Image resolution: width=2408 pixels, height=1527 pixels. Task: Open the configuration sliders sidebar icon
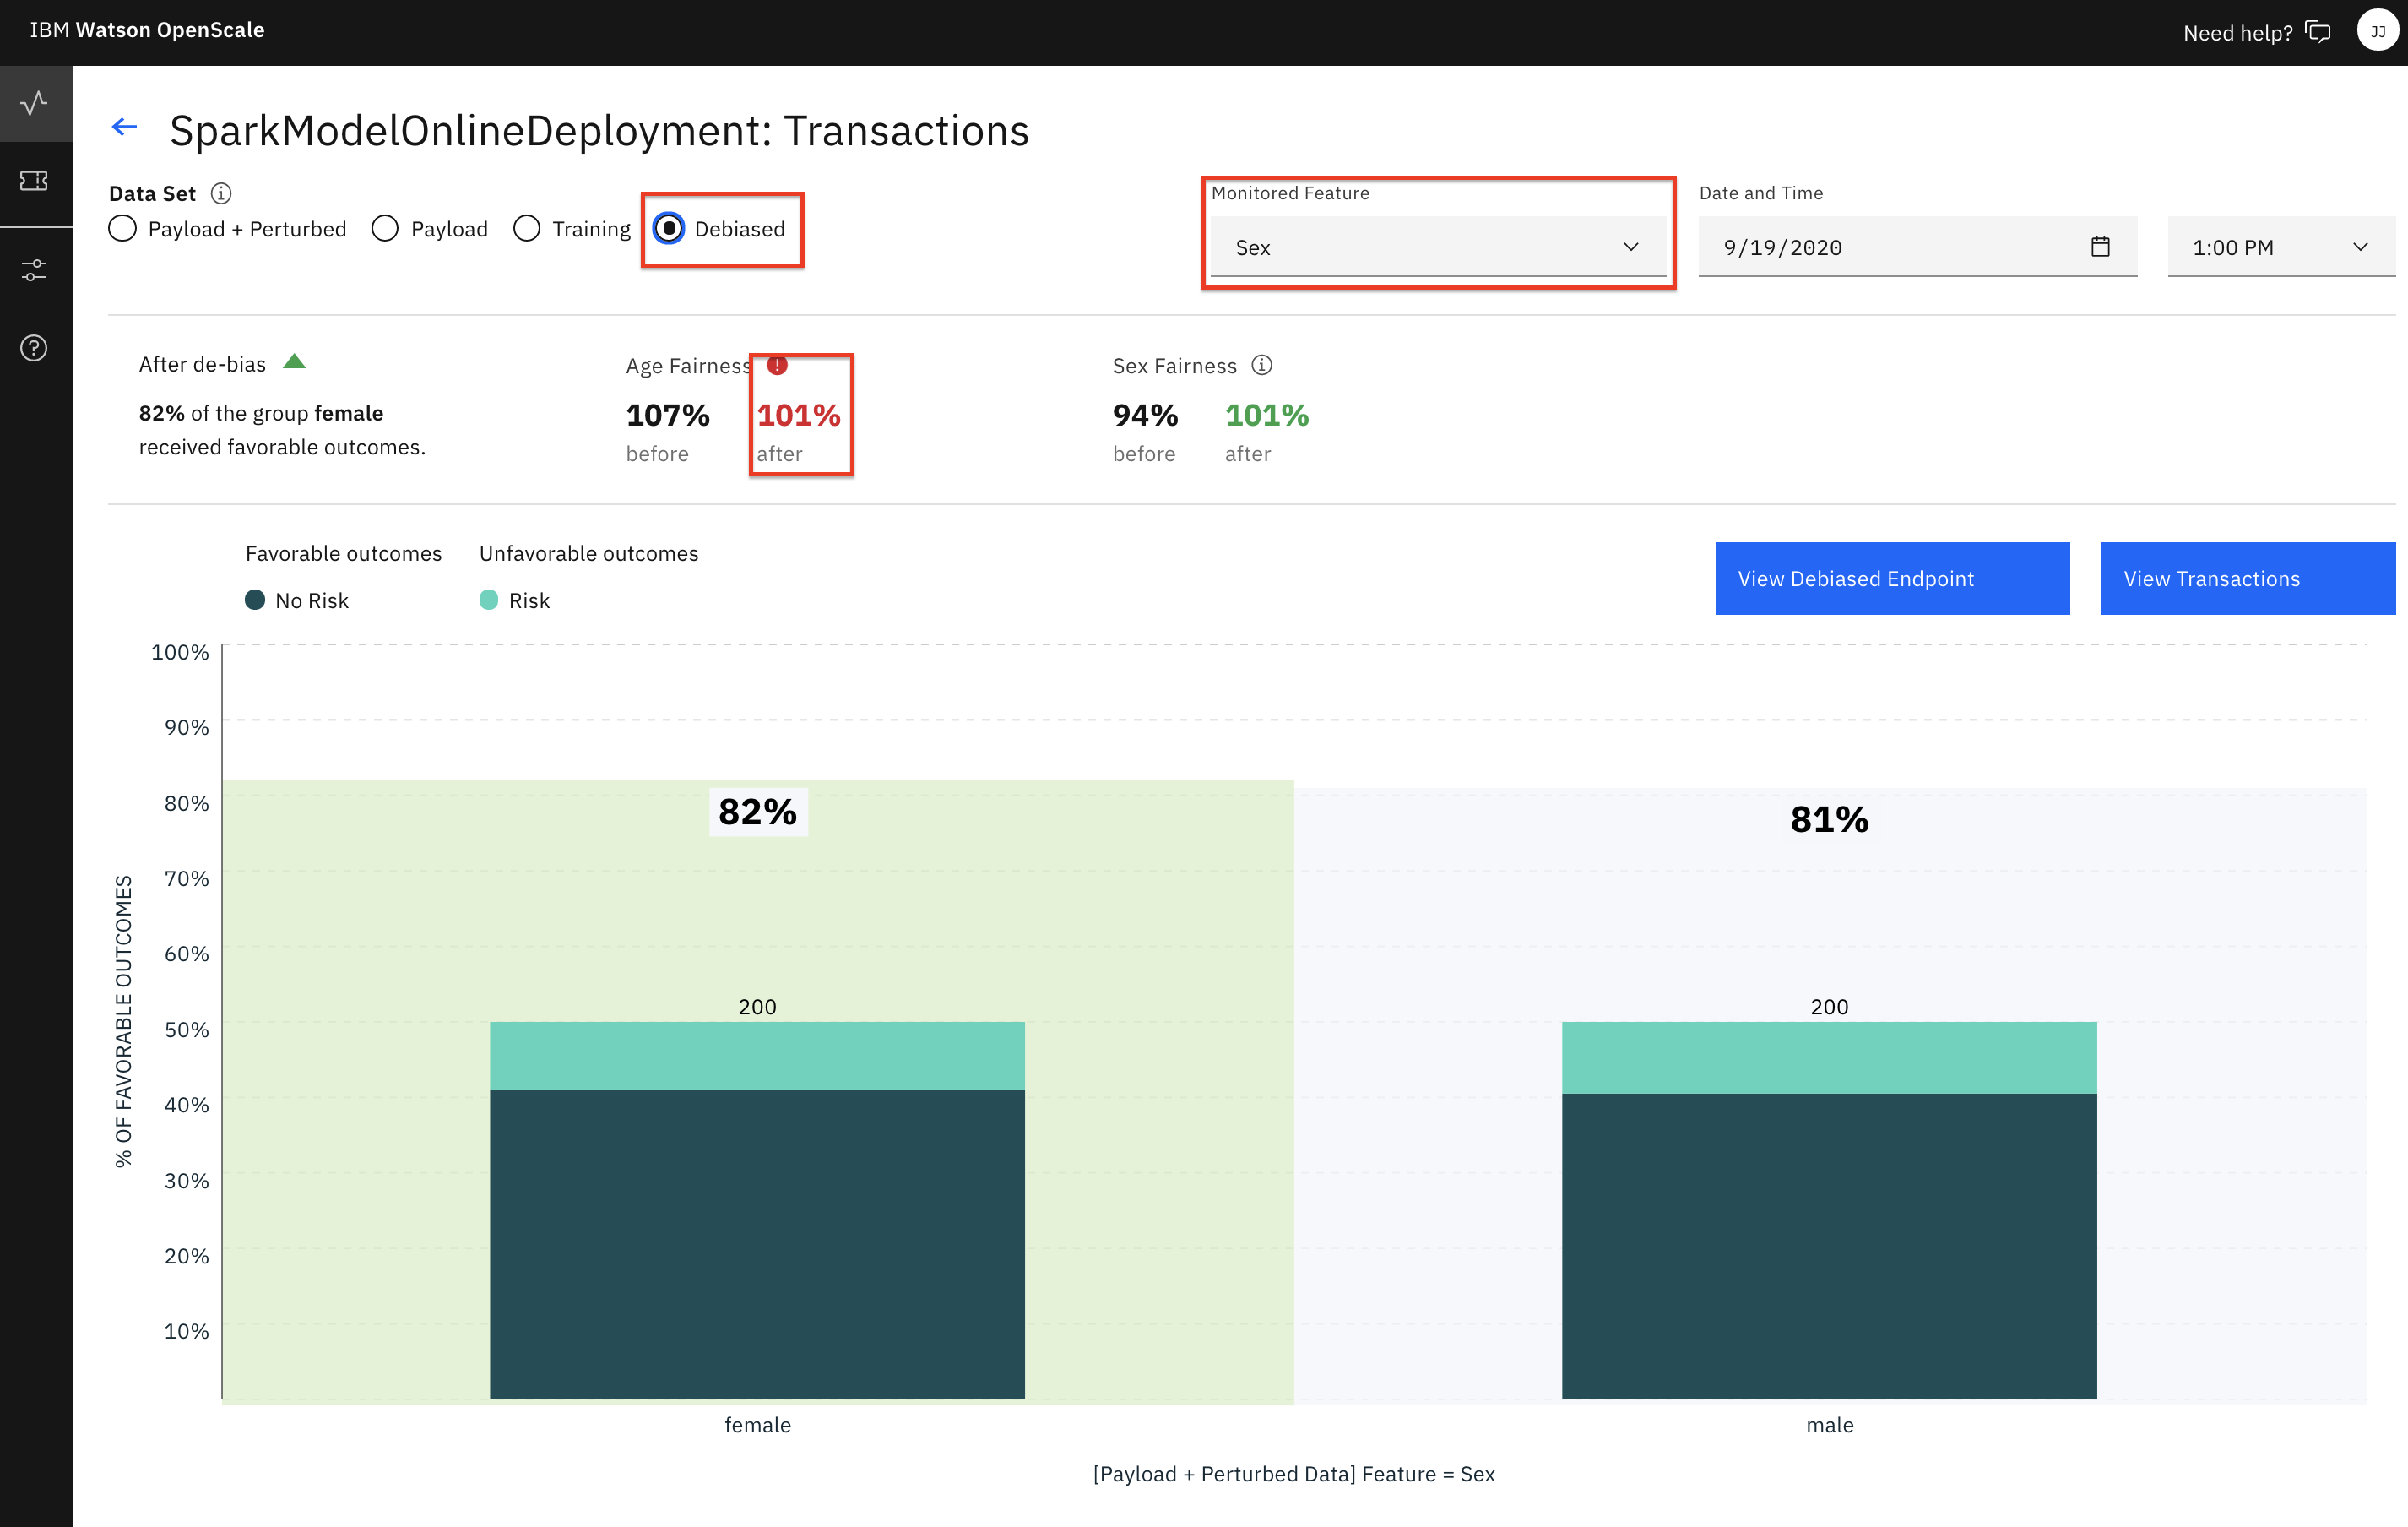click(35, 270)
